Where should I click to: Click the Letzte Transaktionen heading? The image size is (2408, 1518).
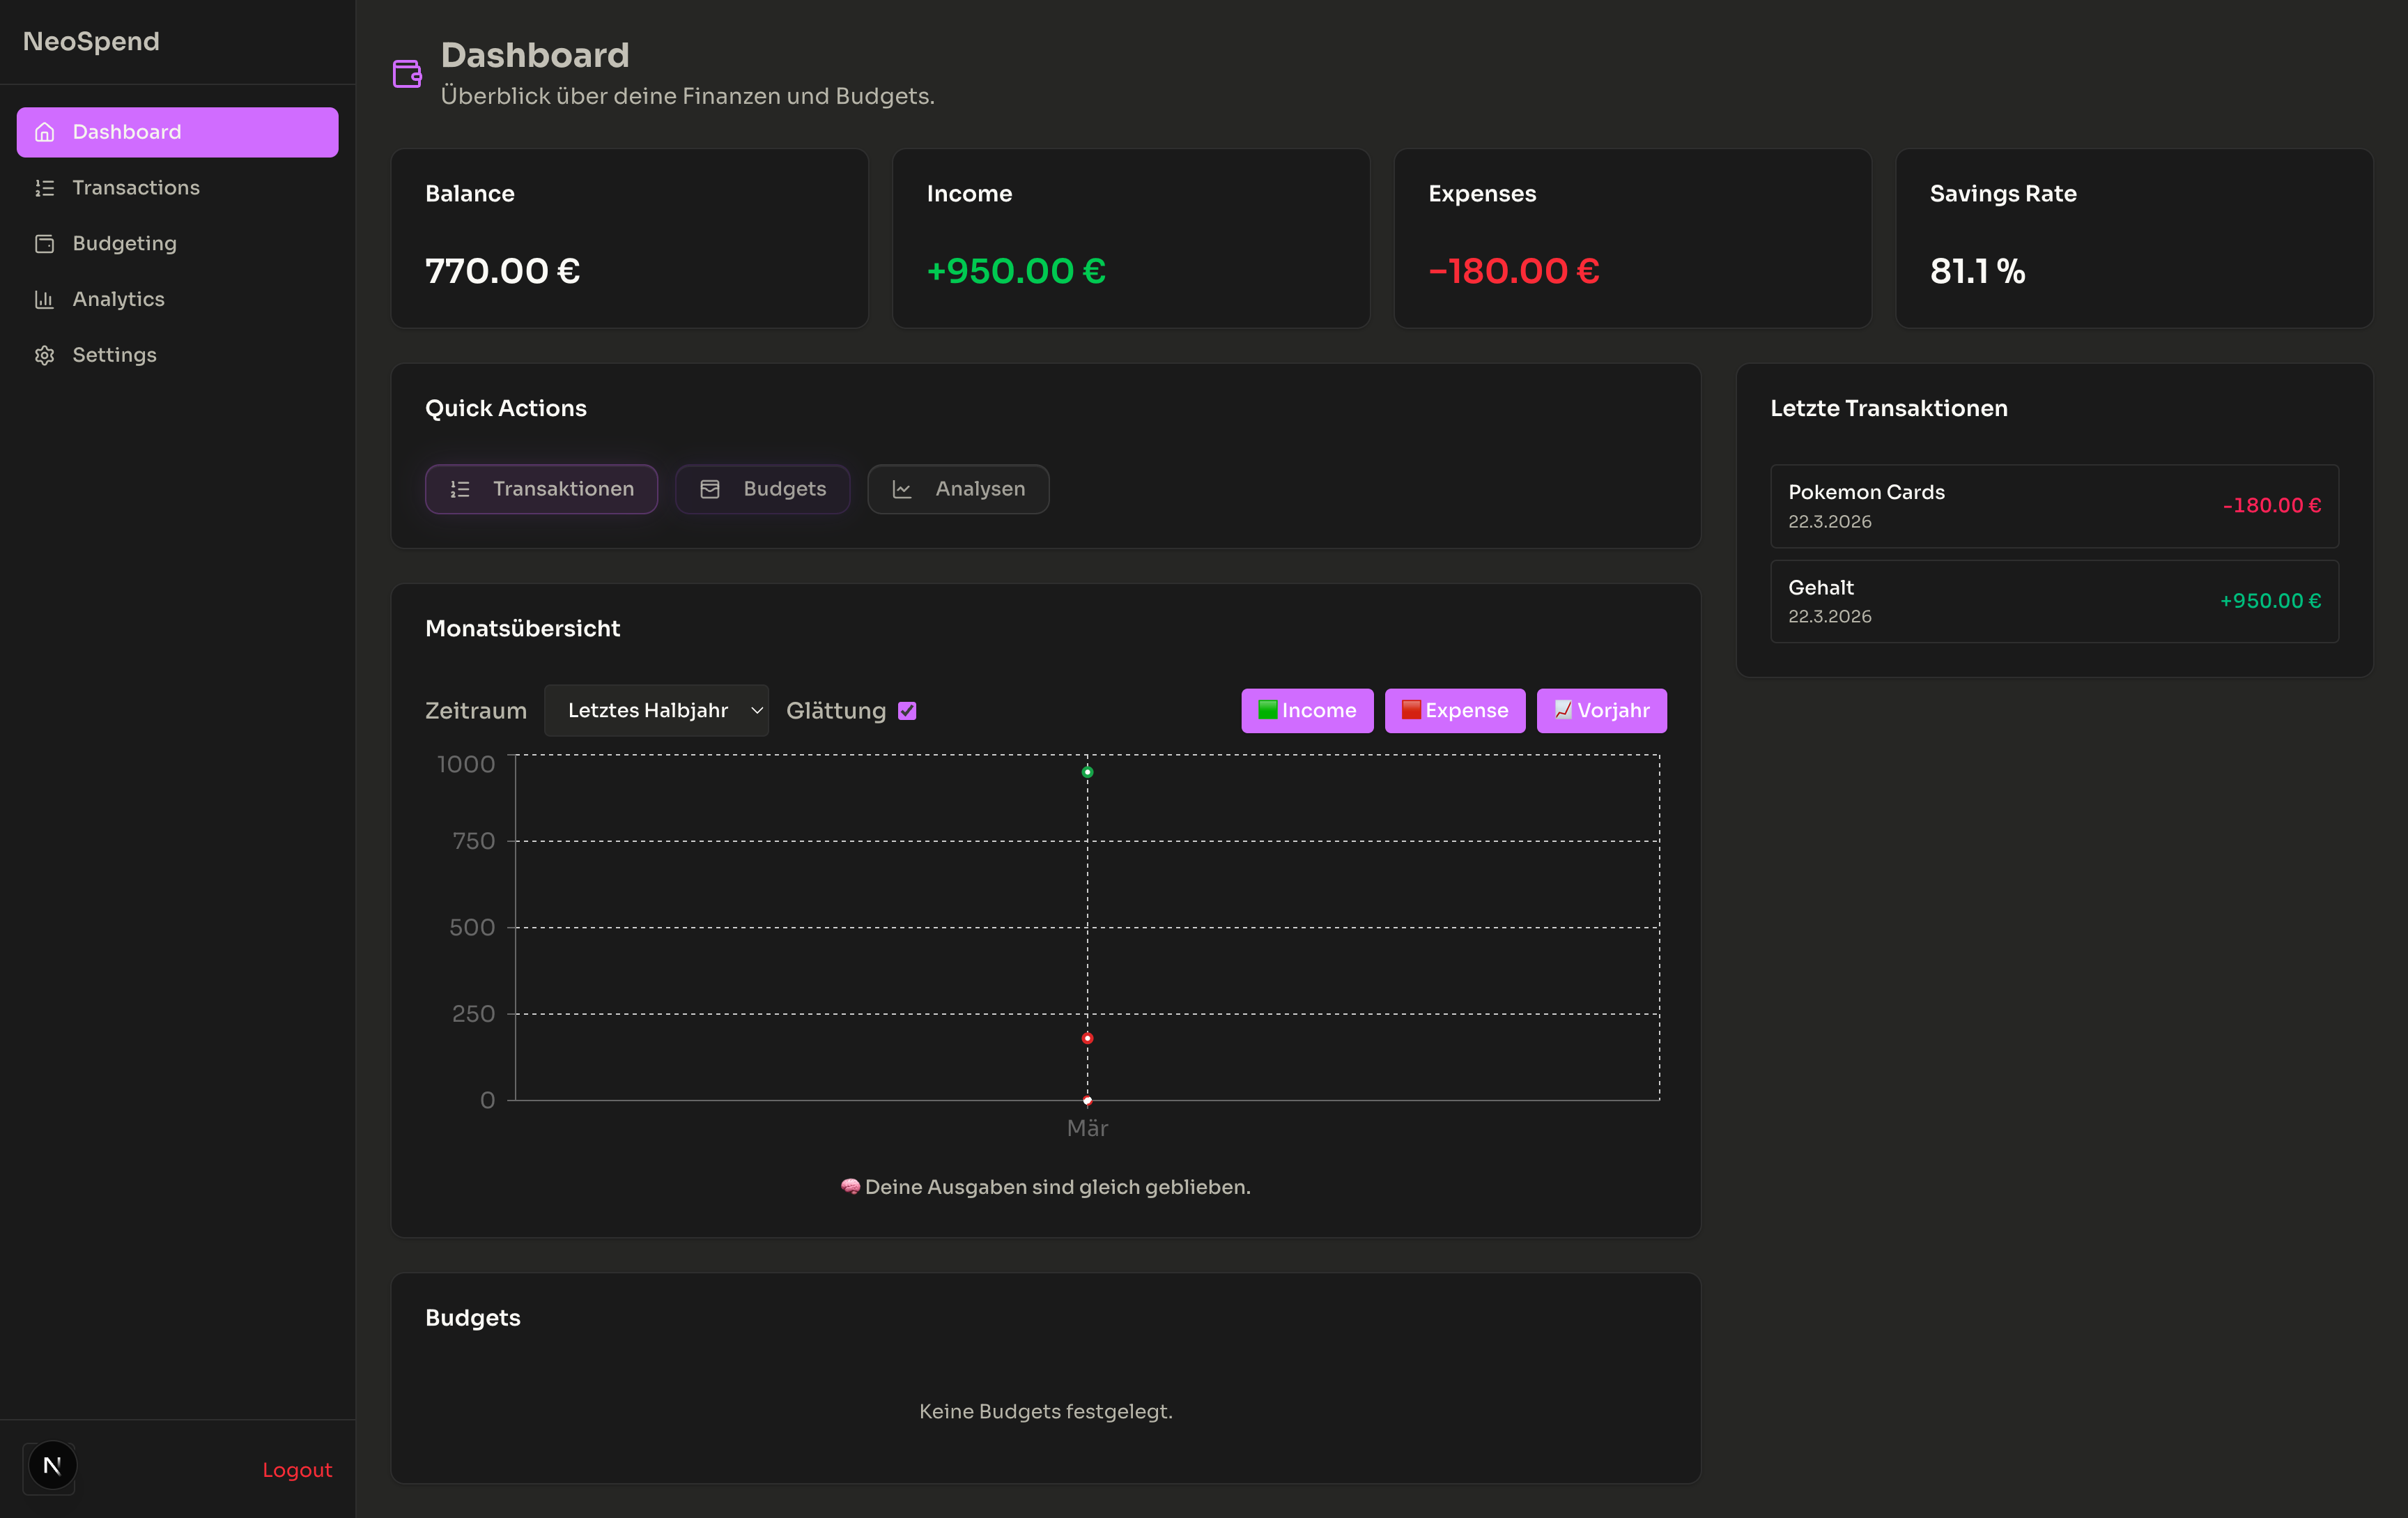(1889, 408)
